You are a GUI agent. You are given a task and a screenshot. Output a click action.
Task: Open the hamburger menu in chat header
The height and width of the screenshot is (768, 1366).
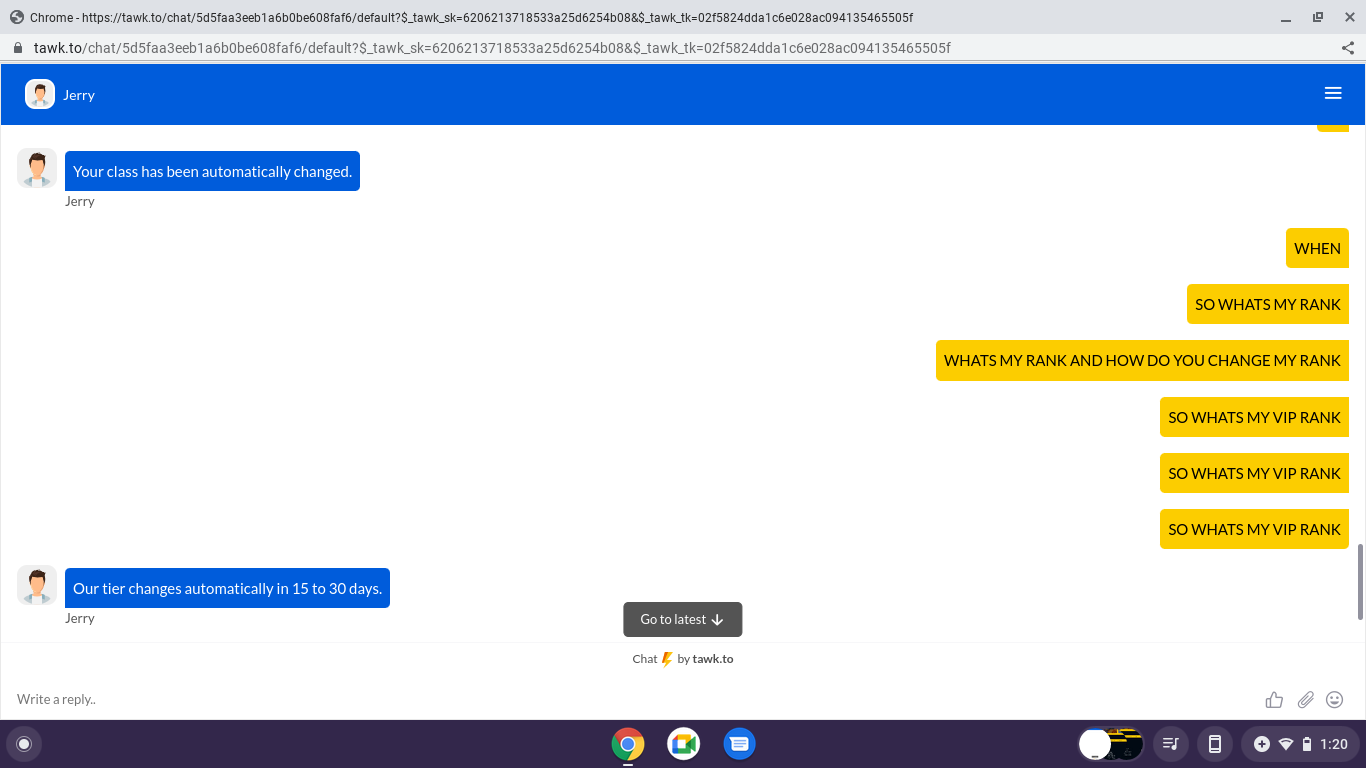pos(1332,93)
